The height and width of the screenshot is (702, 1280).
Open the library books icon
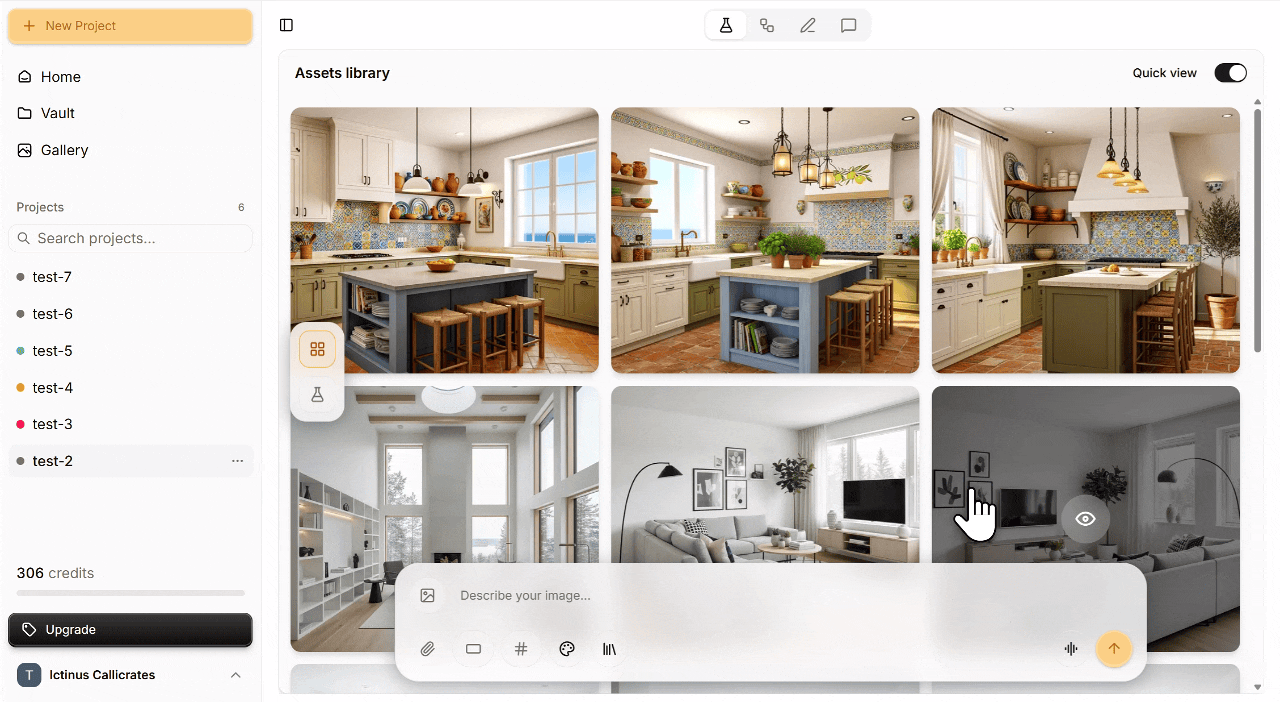pos(609,649)
